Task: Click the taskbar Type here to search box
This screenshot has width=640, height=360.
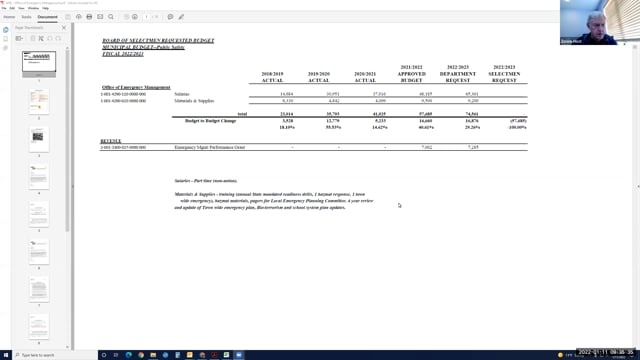Action: tap(55, 355)
